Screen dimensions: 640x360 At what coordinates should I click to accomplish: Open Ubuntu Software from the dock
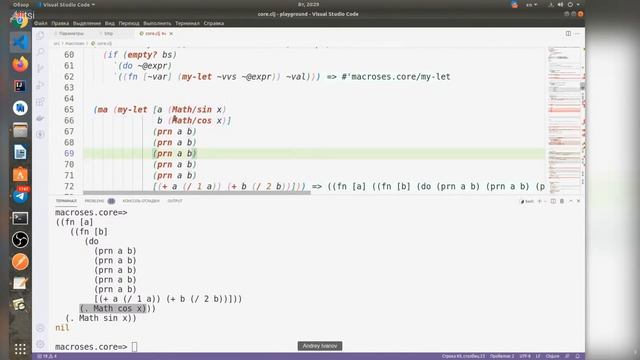click(20, 174)
